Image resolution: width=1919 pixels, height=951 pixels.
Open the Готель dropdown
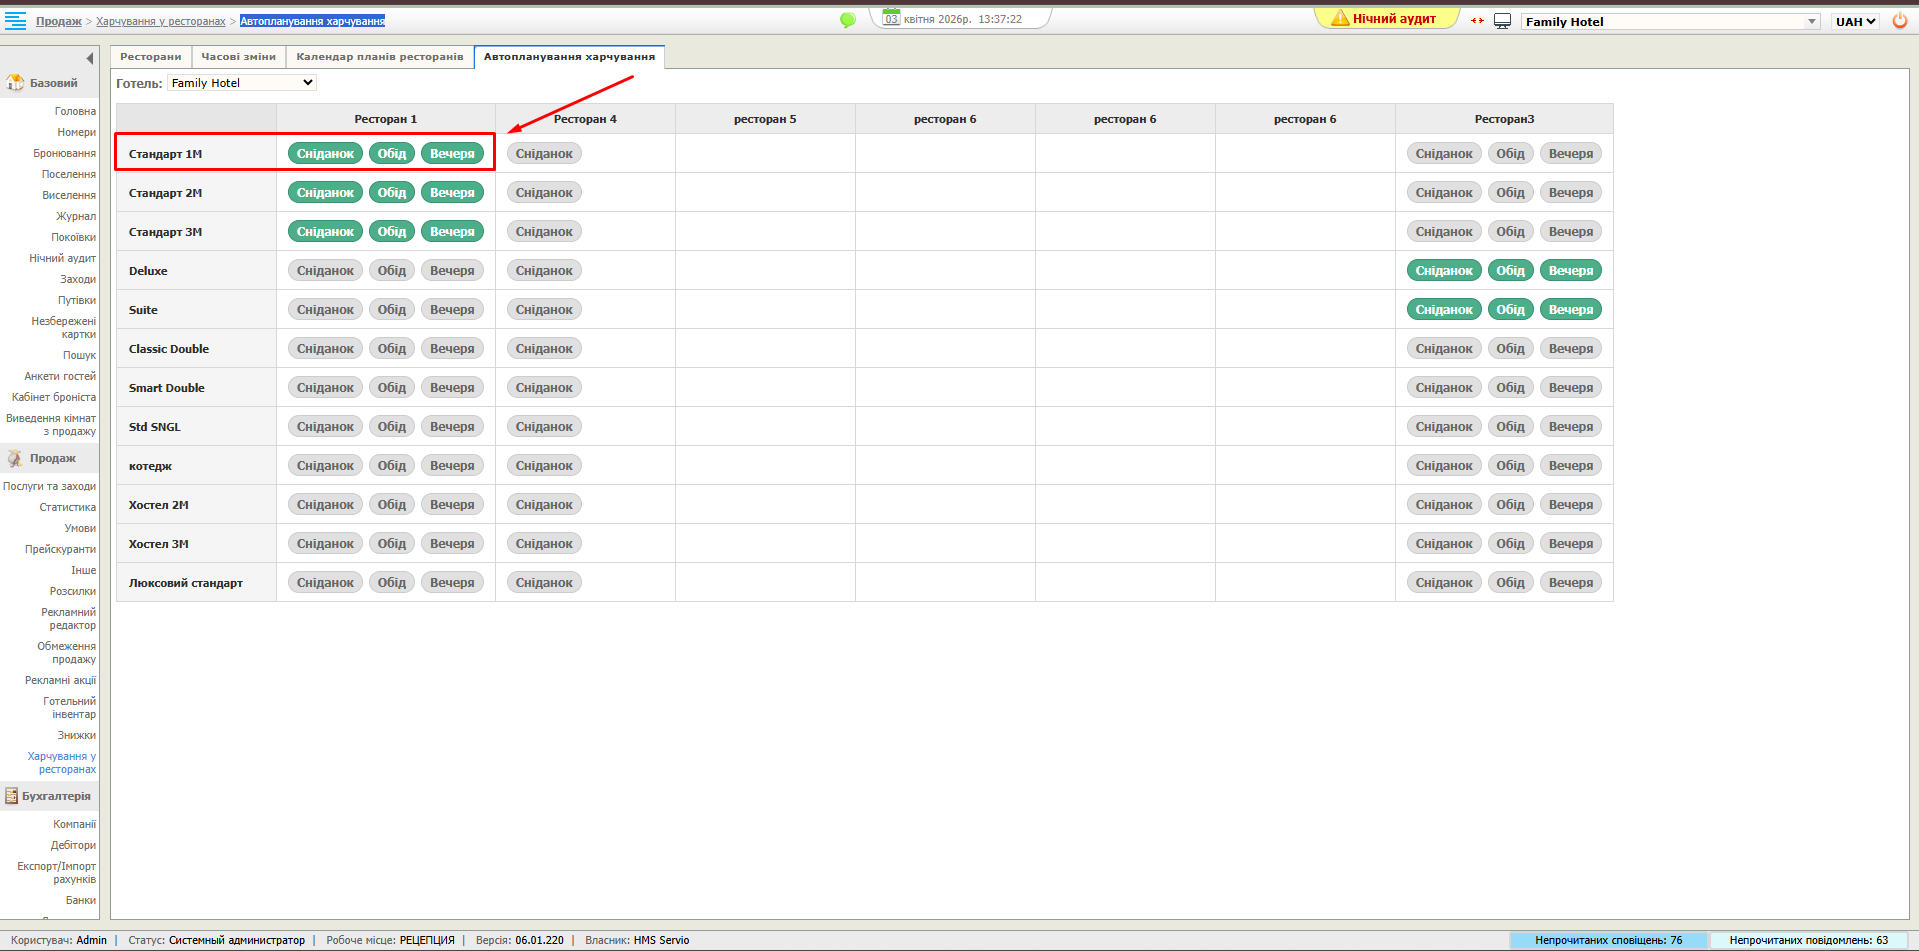(241, 83)
